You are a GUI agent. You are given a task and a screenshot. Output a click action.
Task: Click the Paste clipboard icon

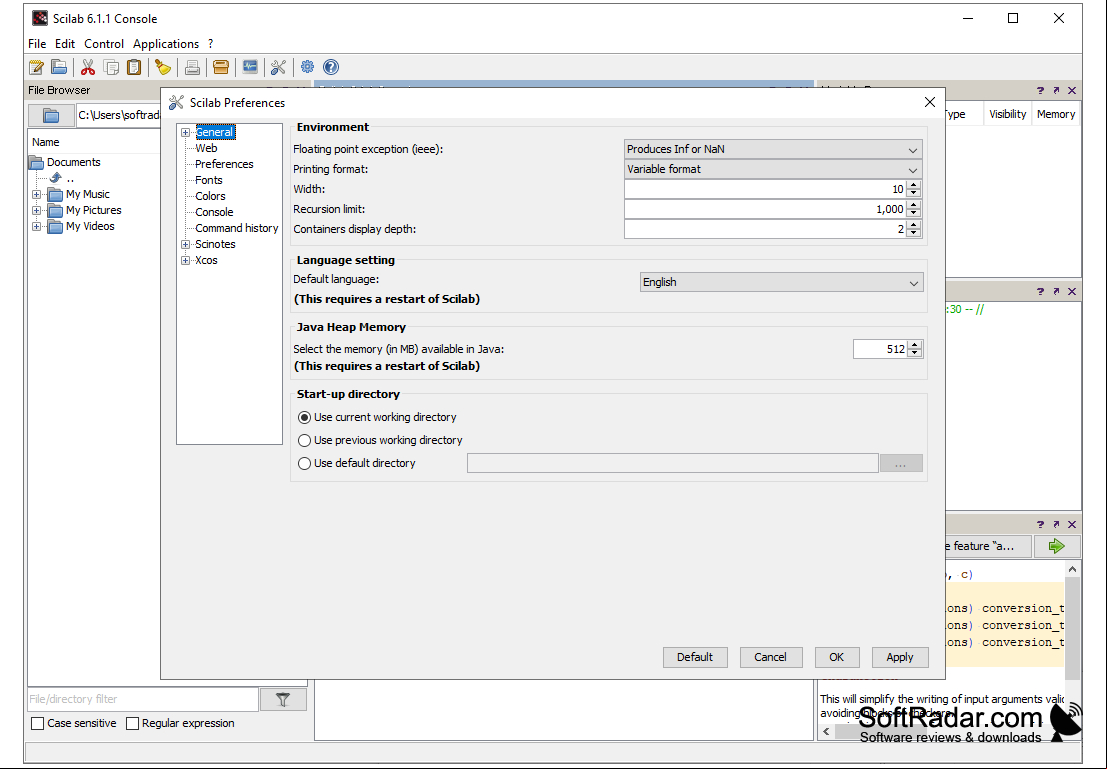133,67
